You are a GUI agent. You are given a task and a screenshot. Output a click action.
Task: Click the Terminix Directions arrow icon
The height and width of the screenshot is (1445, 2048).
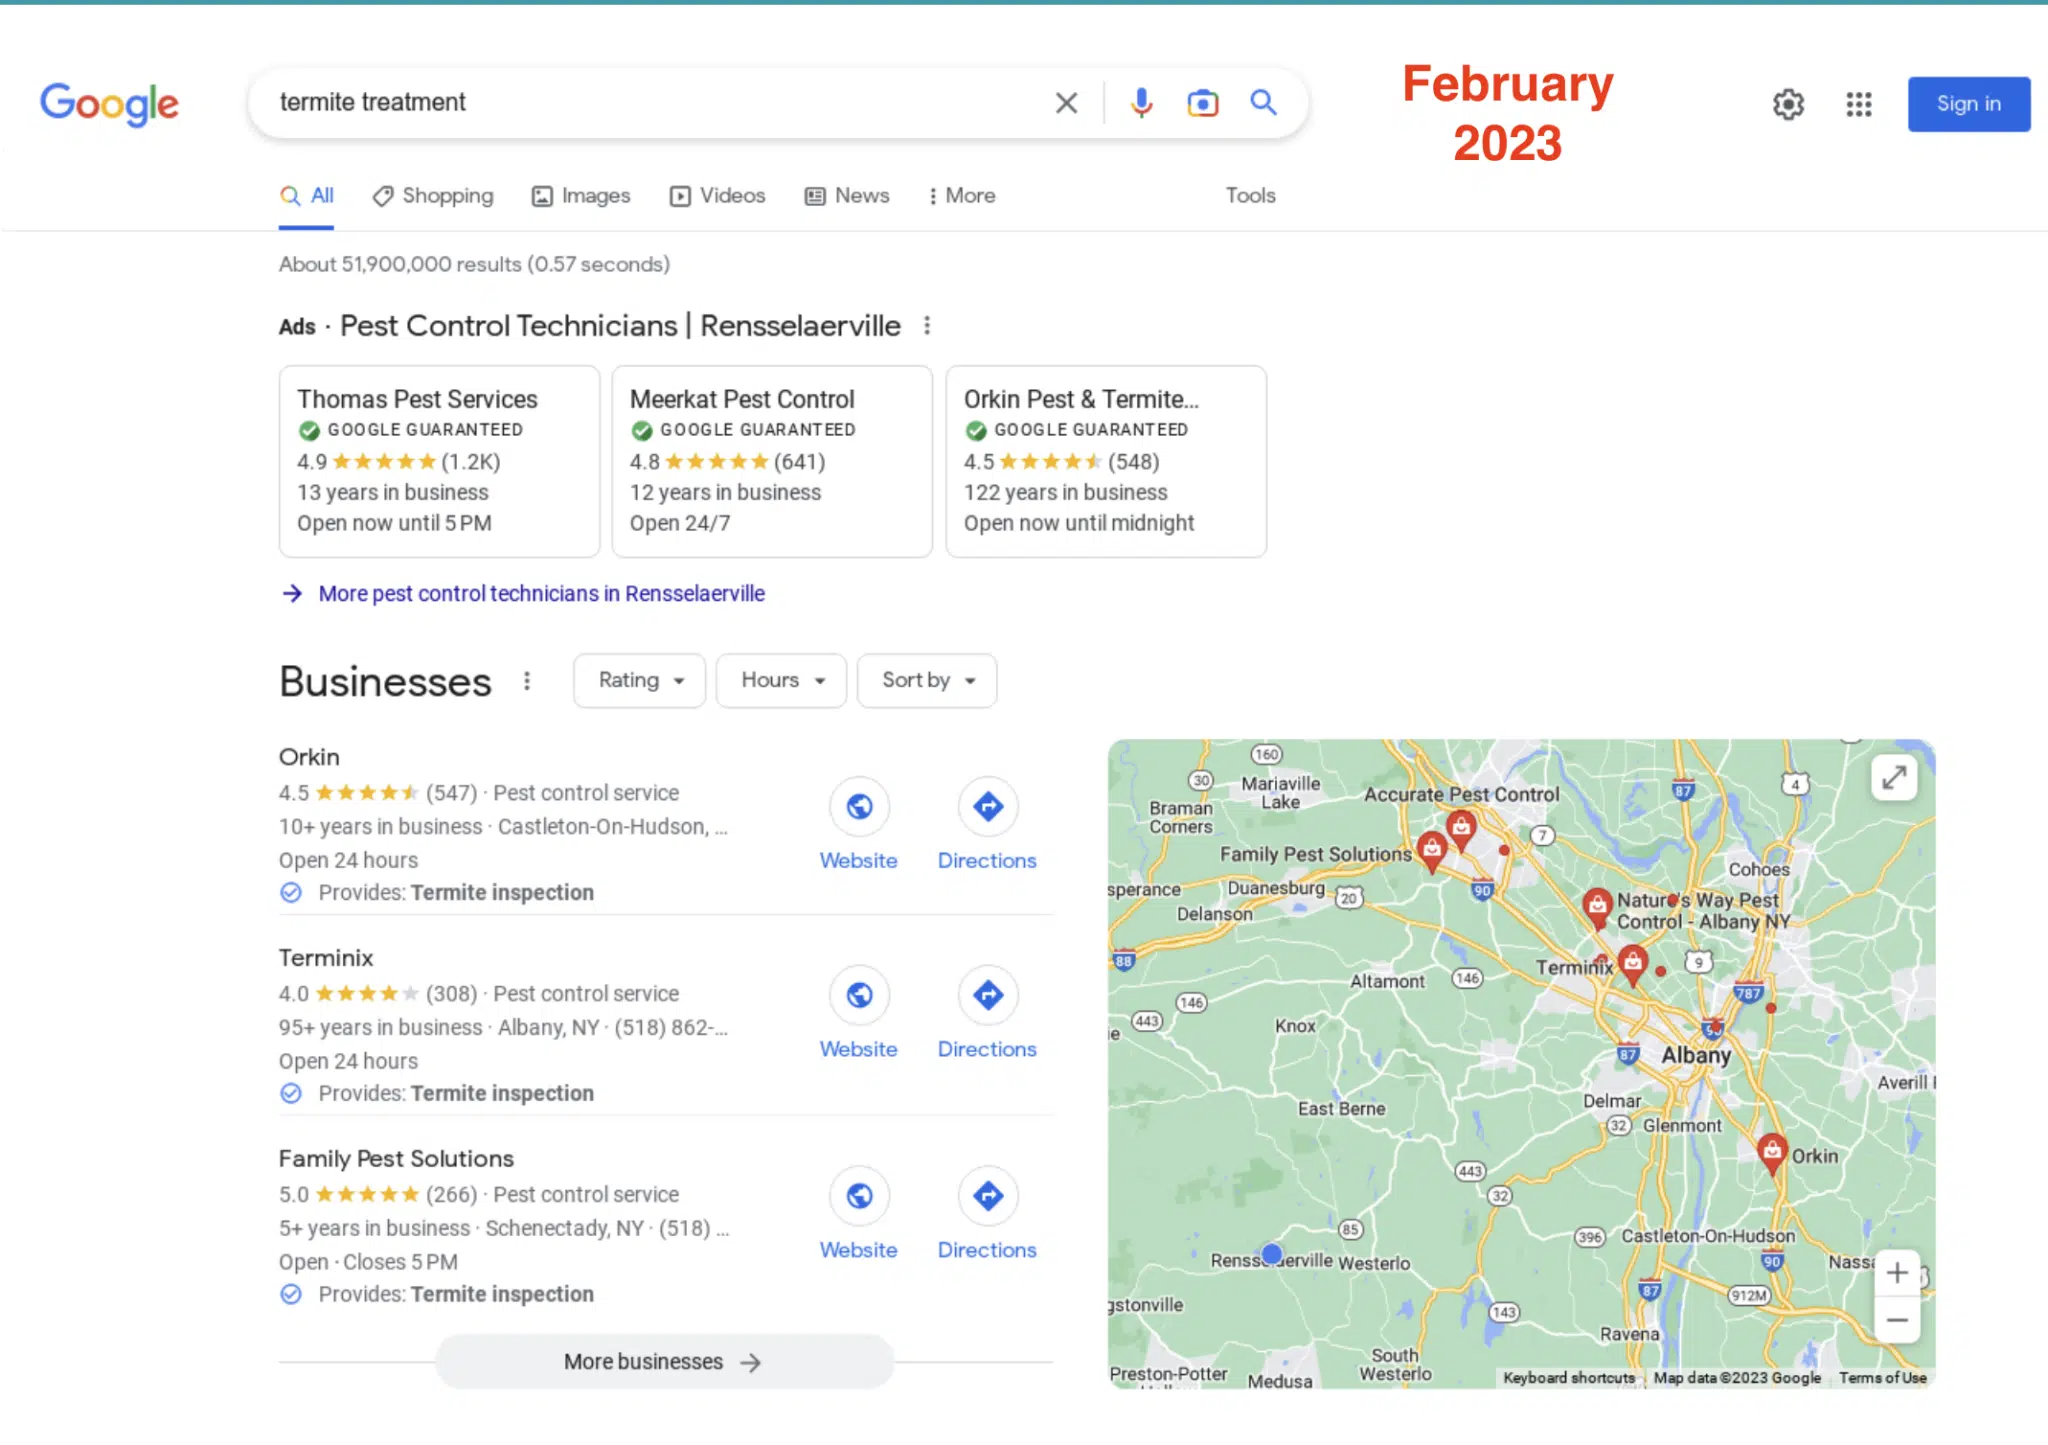click(x=986, y=995)
